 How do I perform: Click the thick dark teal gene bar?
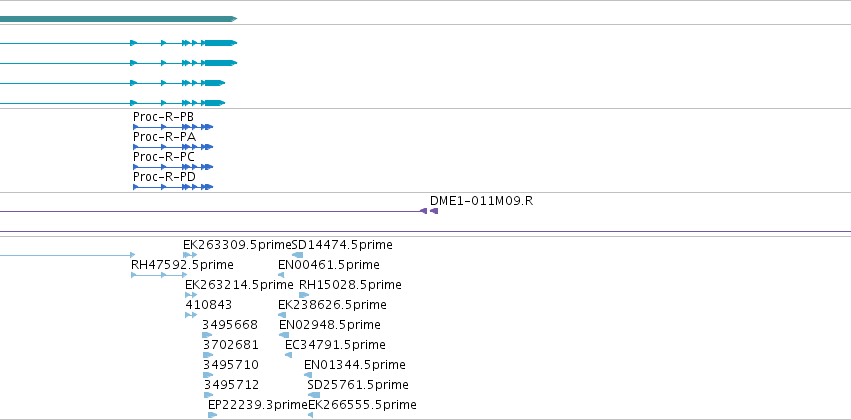click(118, 19)
